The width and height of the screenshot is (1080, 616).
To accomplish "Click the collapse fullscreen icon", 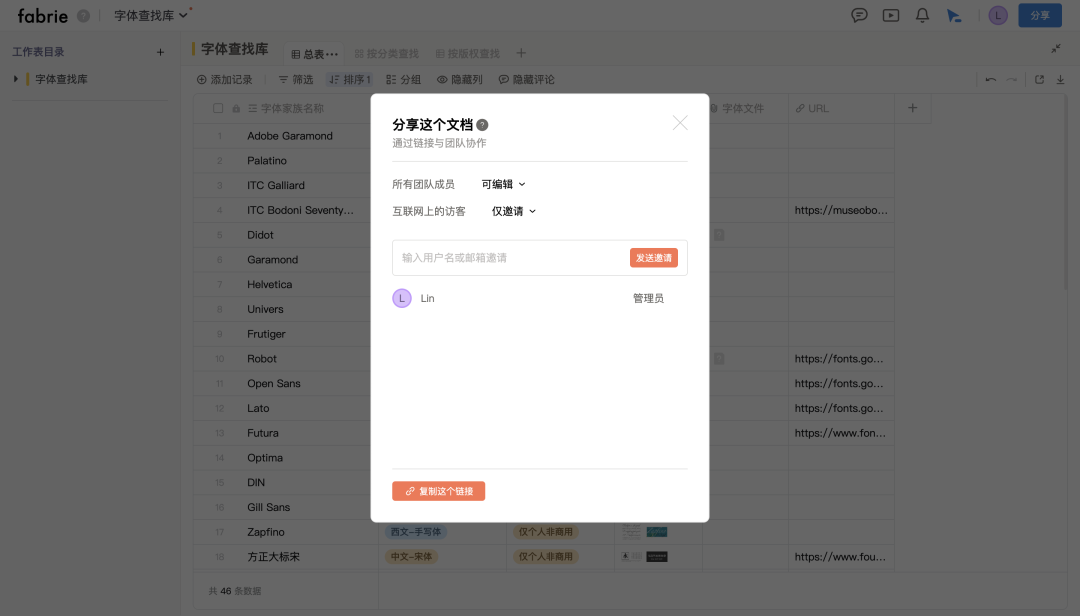I will pyautogui.click(x=1056, y=48).
